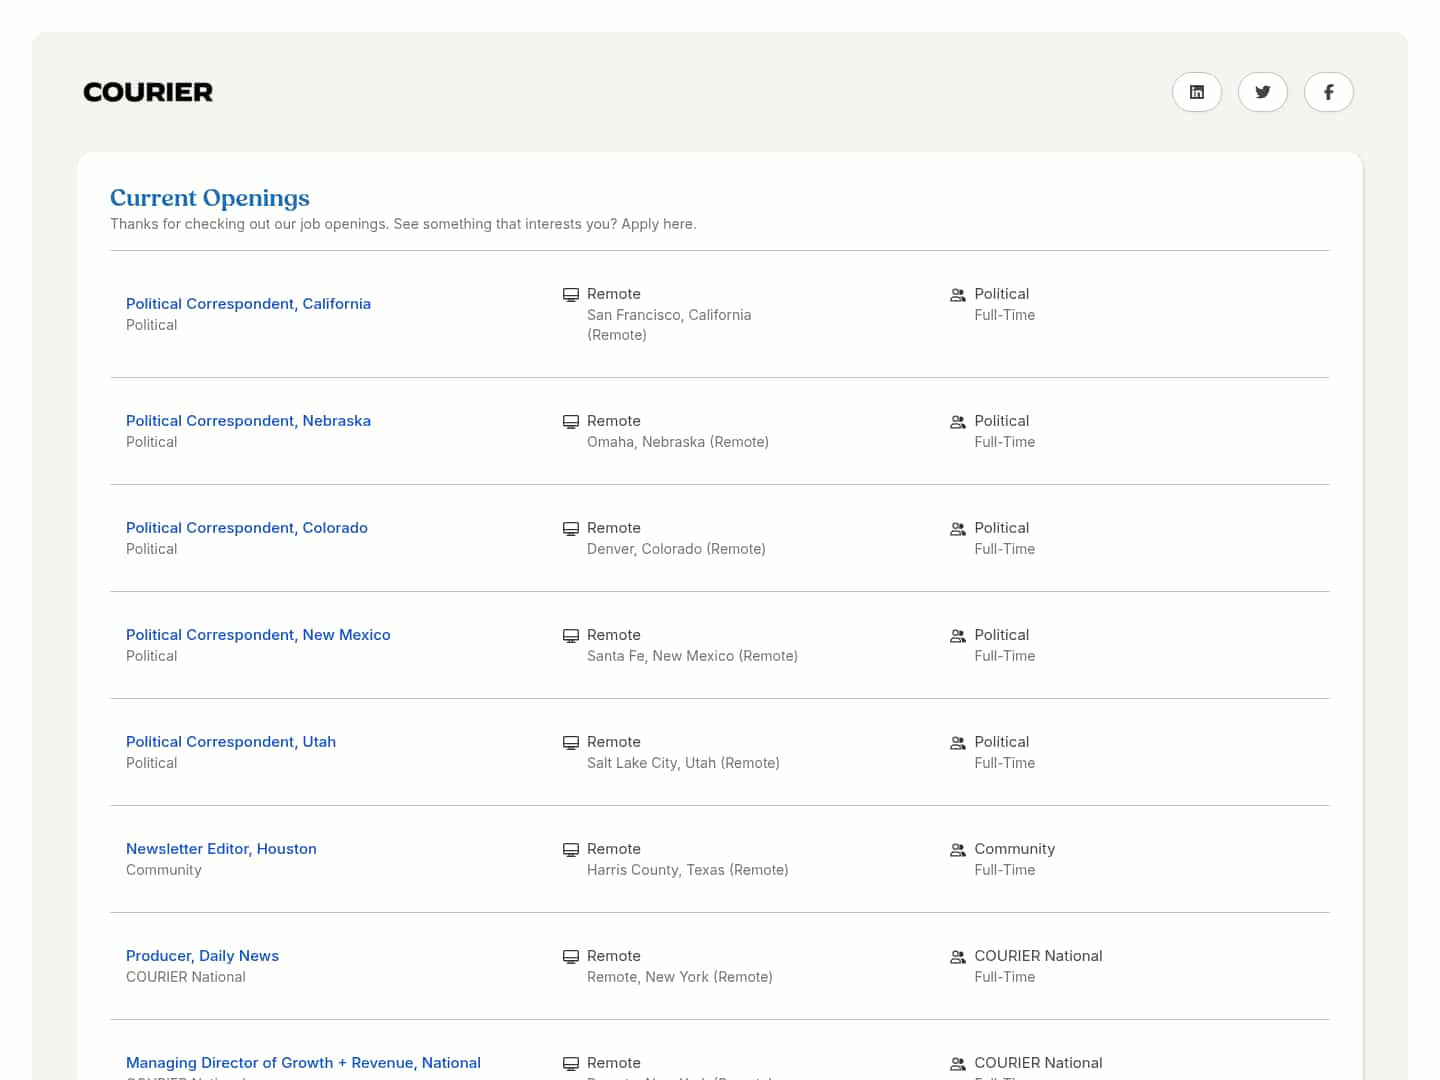Click people icon in Nebraska job row

(x=957, y=422)
